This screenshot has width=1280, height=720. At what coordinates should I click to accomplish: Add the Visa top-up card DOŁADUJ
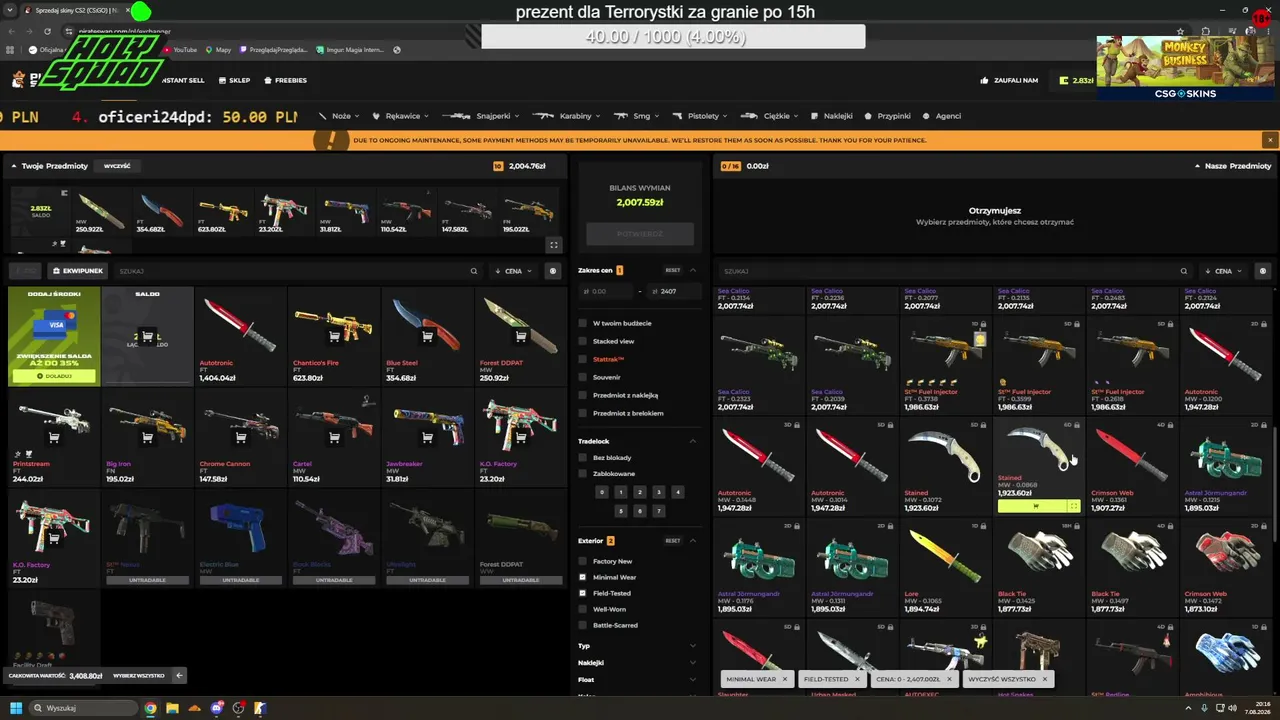coord(54,376)
